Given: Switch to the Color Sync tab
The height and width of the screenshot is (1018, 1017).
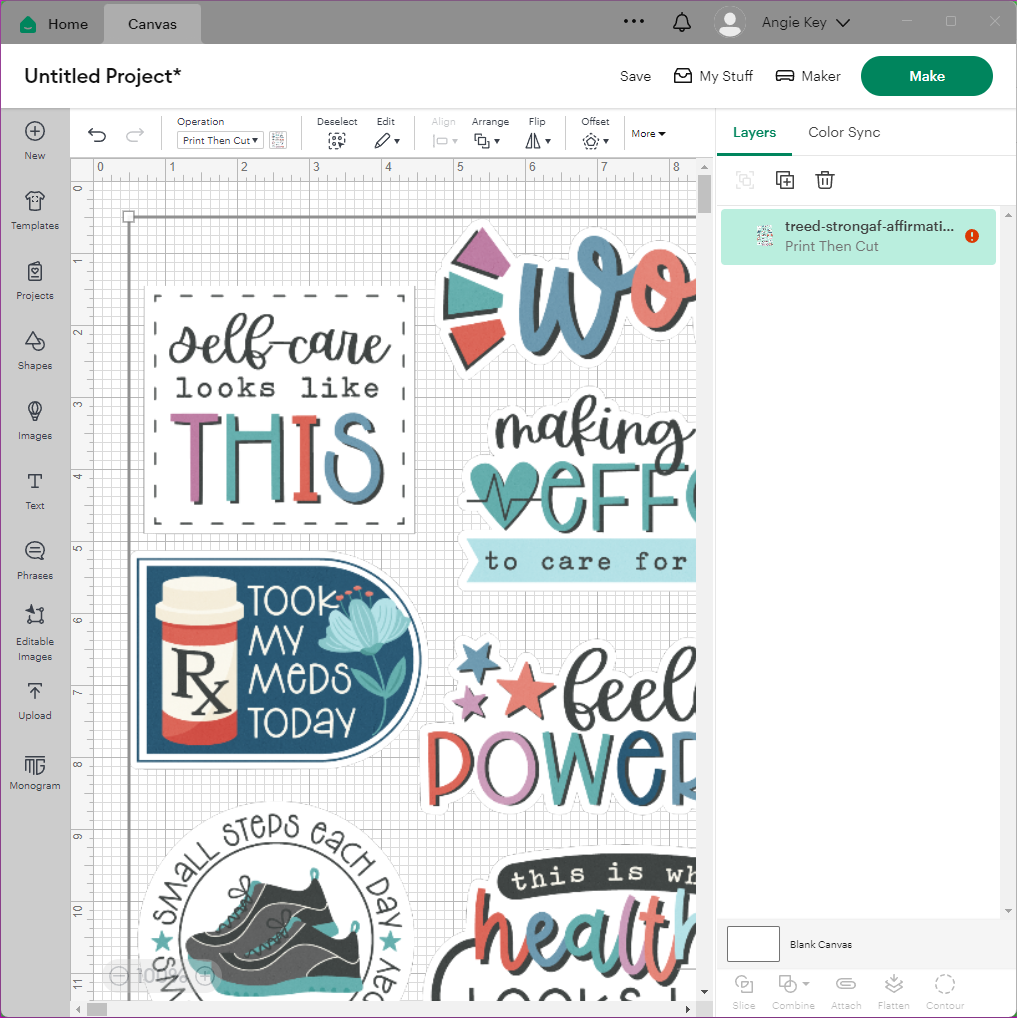Looking at the screenshot, I should click(x=844, y=132).
